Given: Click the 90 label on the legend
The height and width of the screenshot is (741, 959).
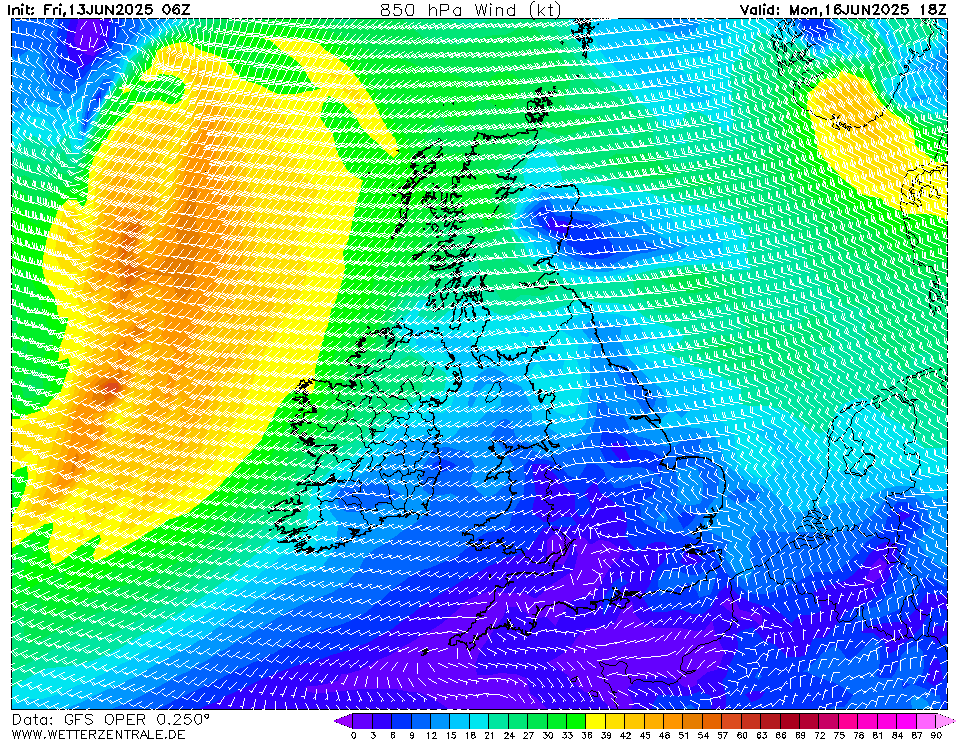Looking at the screenshot, I should [936, 735].
